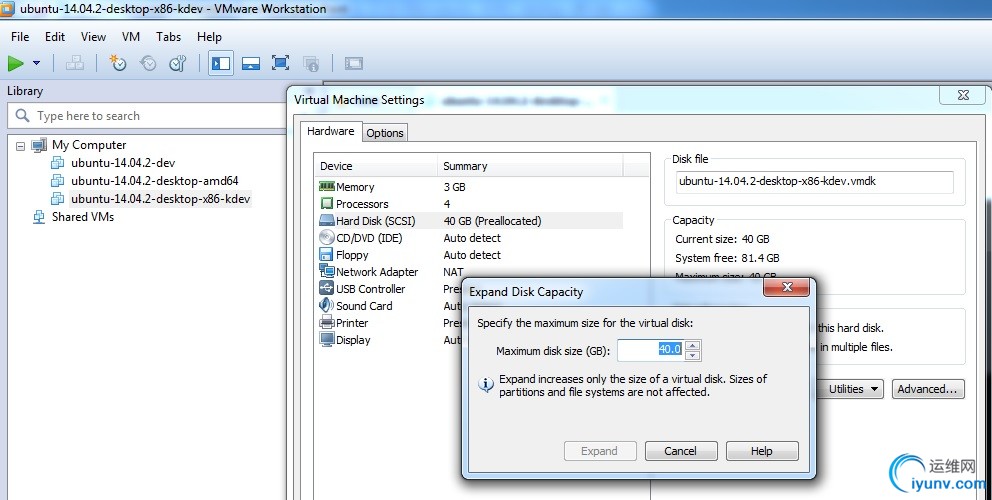This screenshot has width=992, height=500.
Task: Open the File menu
Action: tap(20, 37)
